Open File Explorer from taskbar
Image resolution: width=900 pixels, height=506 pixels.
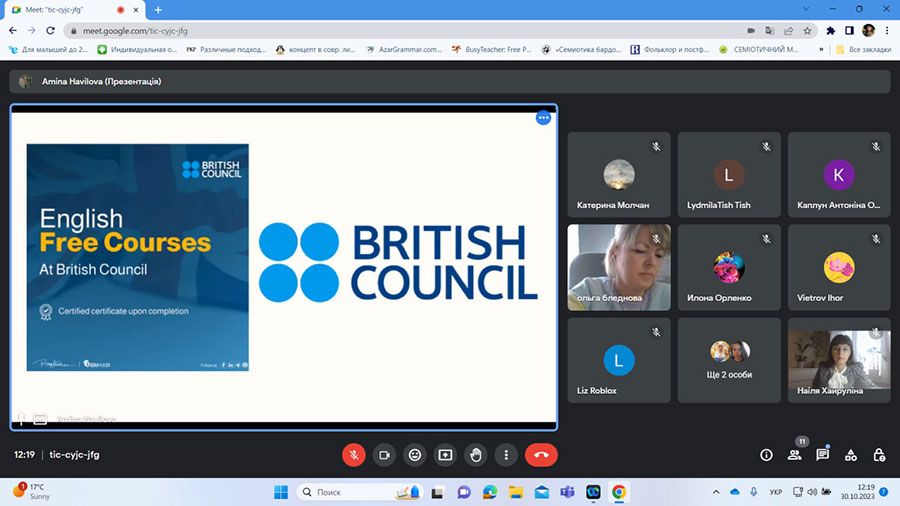click(x=515, y=492)
